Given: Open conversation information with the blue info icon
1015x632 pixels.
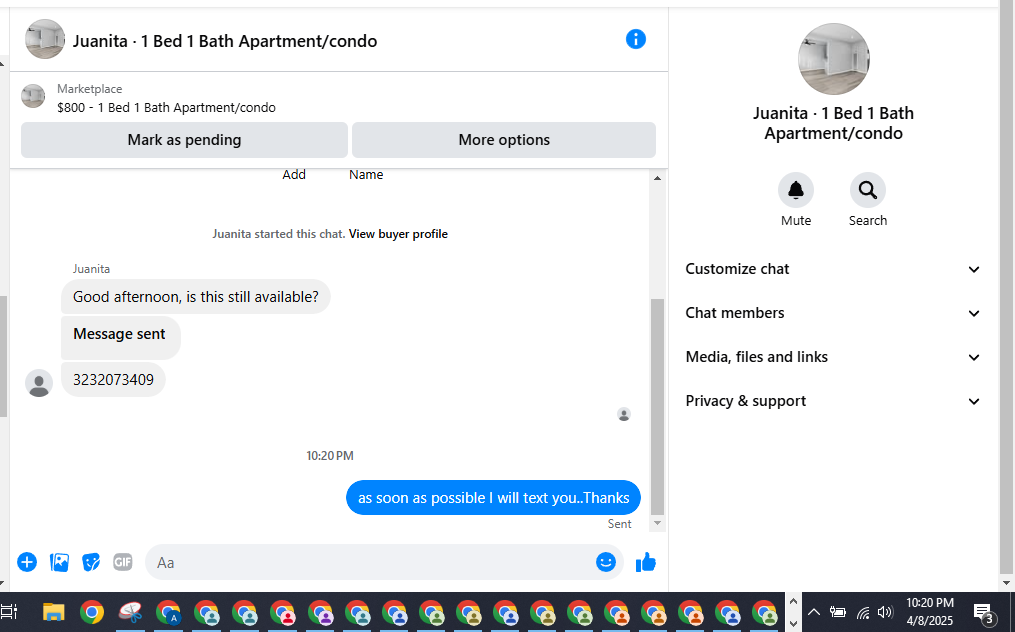Looking at the screenshot, I should 636,40.
